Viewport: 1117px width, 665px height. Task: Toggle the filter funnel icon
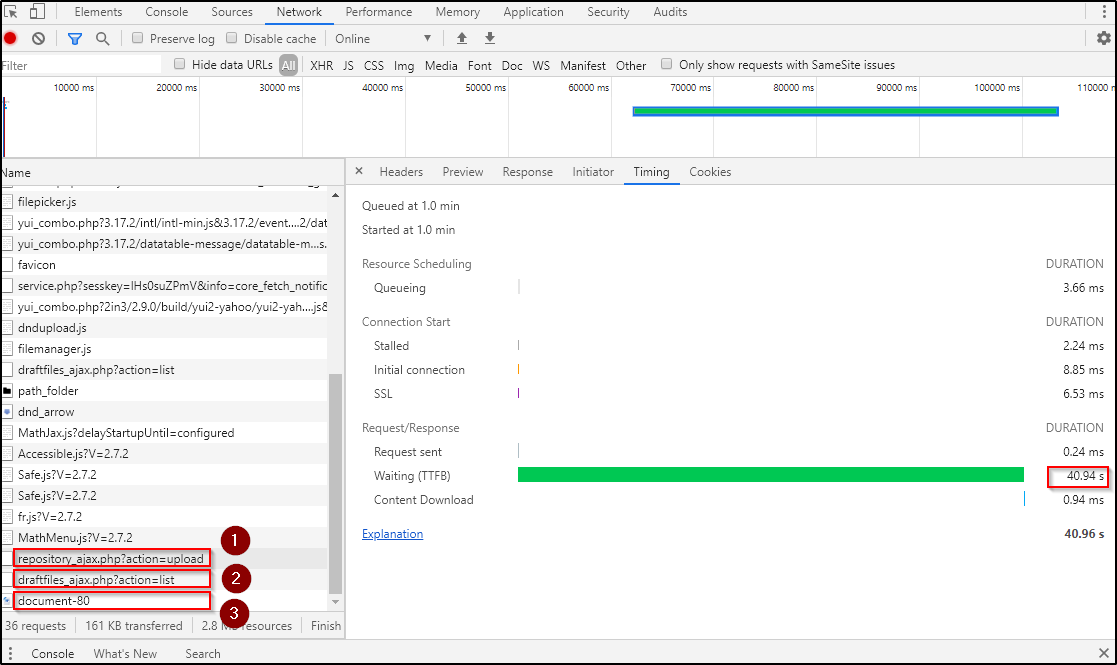point(75,39)
